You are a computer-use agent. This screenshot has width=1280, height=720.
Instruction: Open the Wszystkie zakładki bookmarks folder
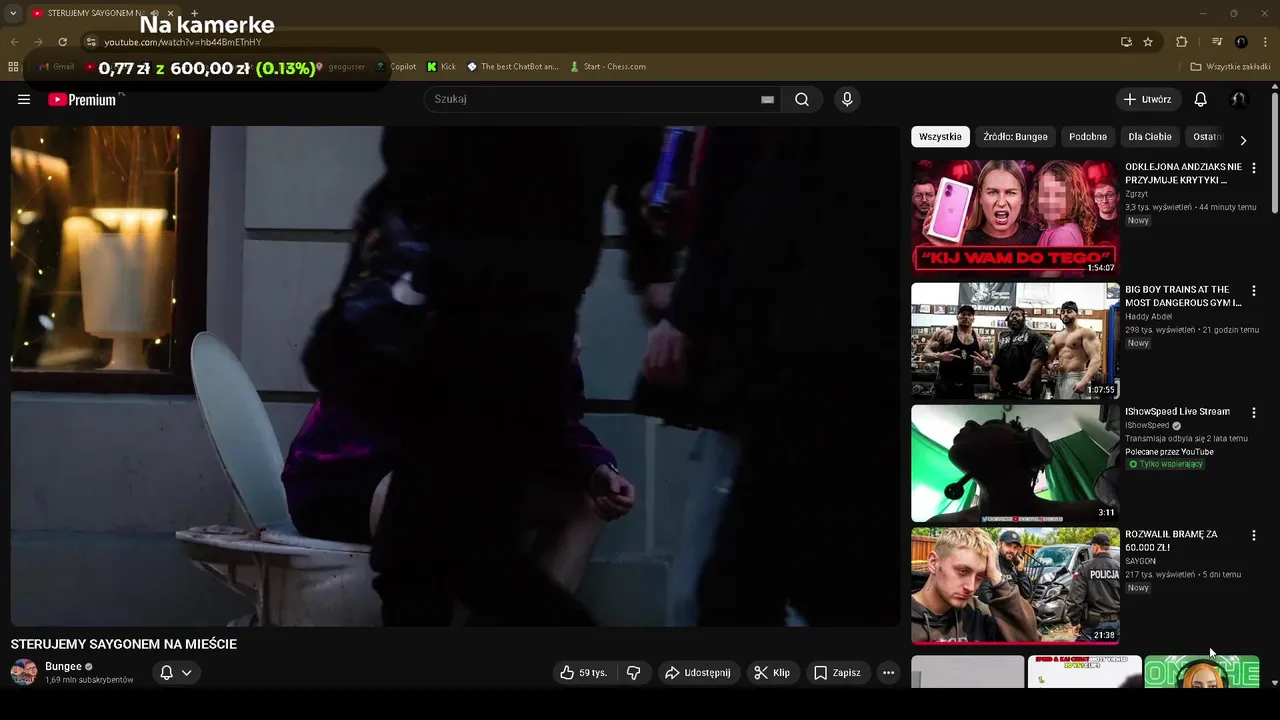tap(1230, 67)
